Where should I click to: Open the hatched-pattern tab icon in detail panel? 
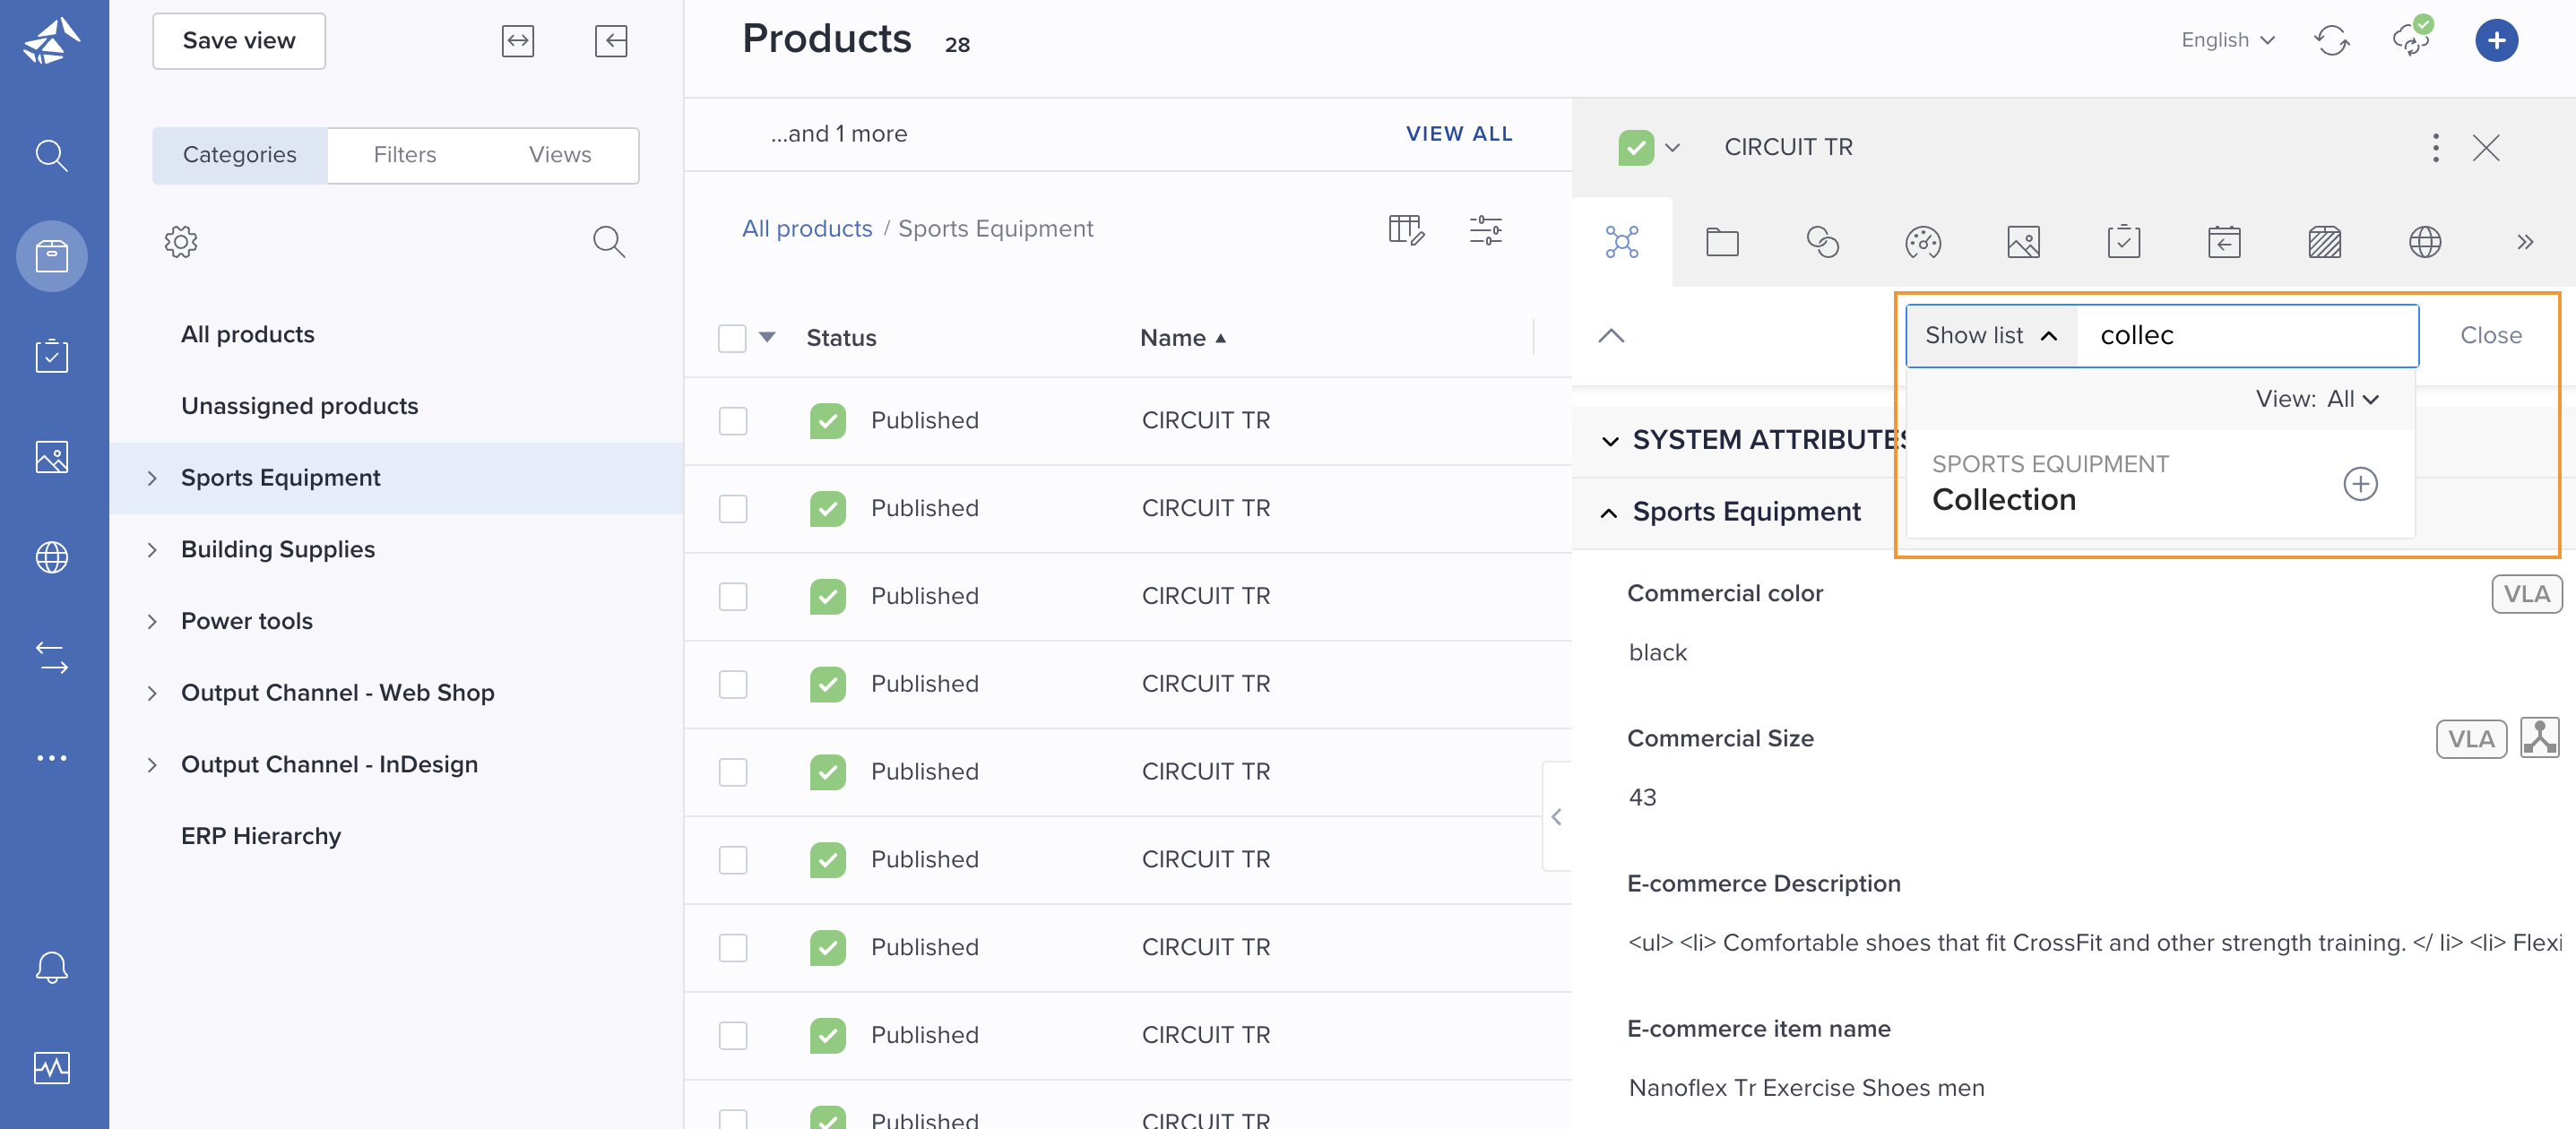(x=2325, y=242)
